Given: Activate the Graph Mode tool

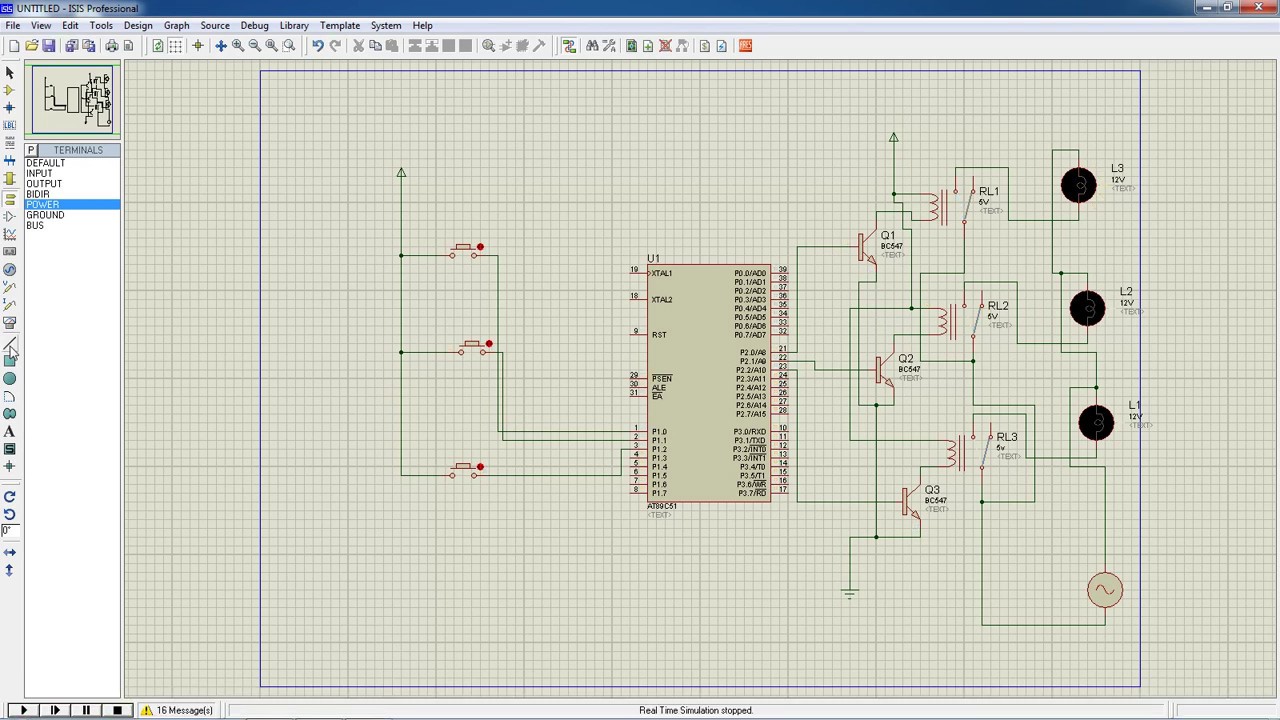Looking at the screenshot, I should (10, 234).
